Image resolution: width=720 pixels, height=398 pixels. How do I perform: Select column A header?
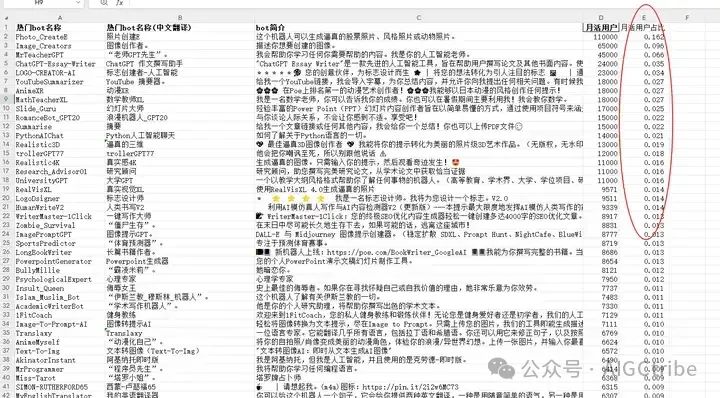tap(60, 18)
